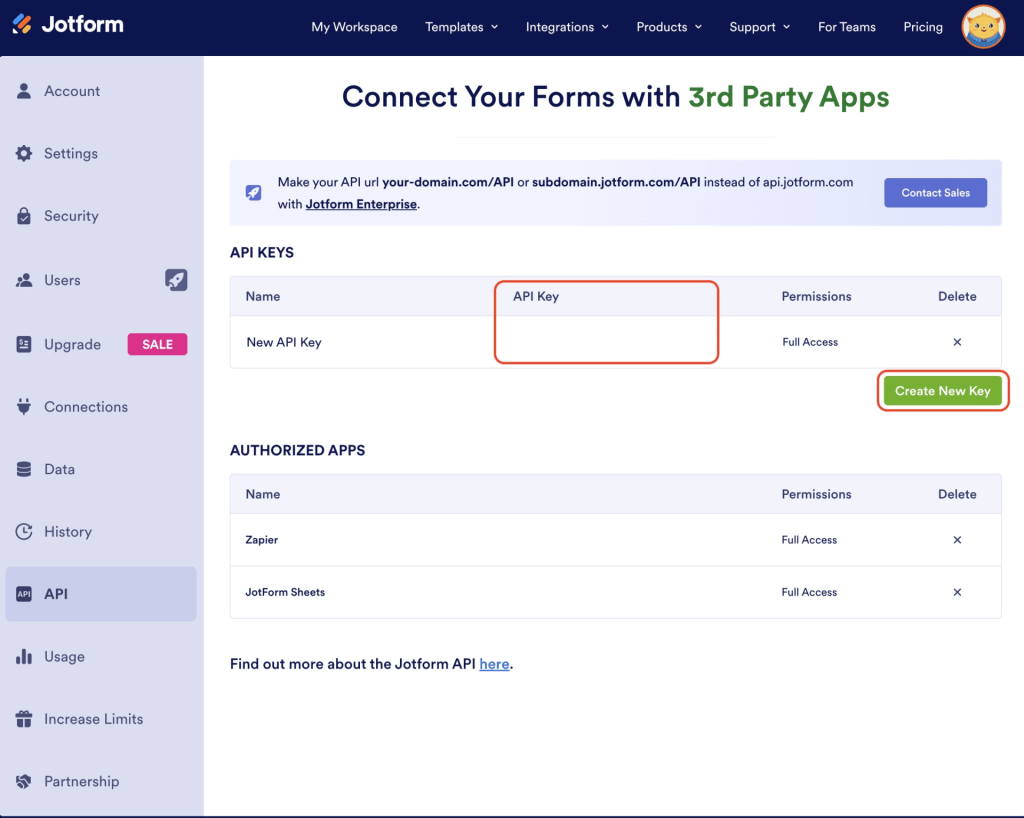The height and width of the screenshot is (818, 1024).
Task: Click the Create New Key button
Action: pyautogui.click(x=942, y=390)
